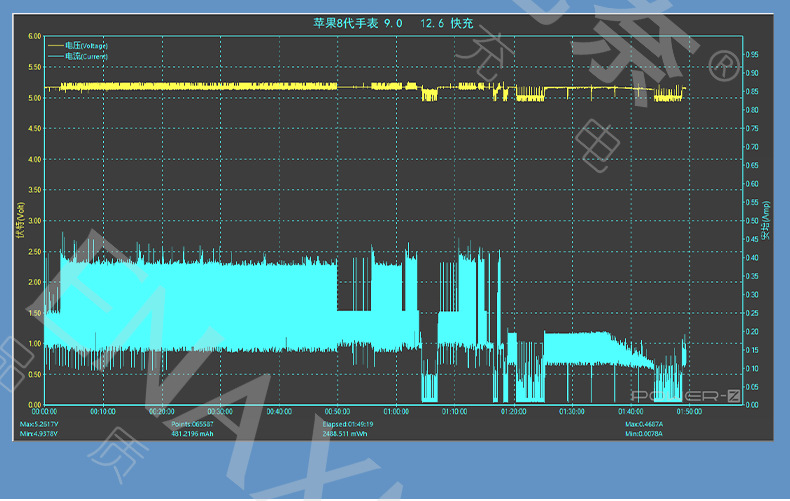Click the 481.2196 mAh capacity value
Image resolution: width=790 pixels, height=501 pixels.
192,433
